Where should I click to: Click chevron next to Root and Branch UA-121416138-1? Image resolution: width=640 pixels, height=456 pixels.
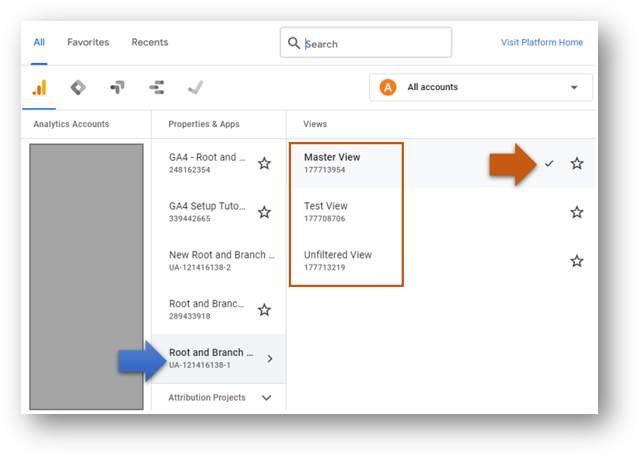point(270,358)
